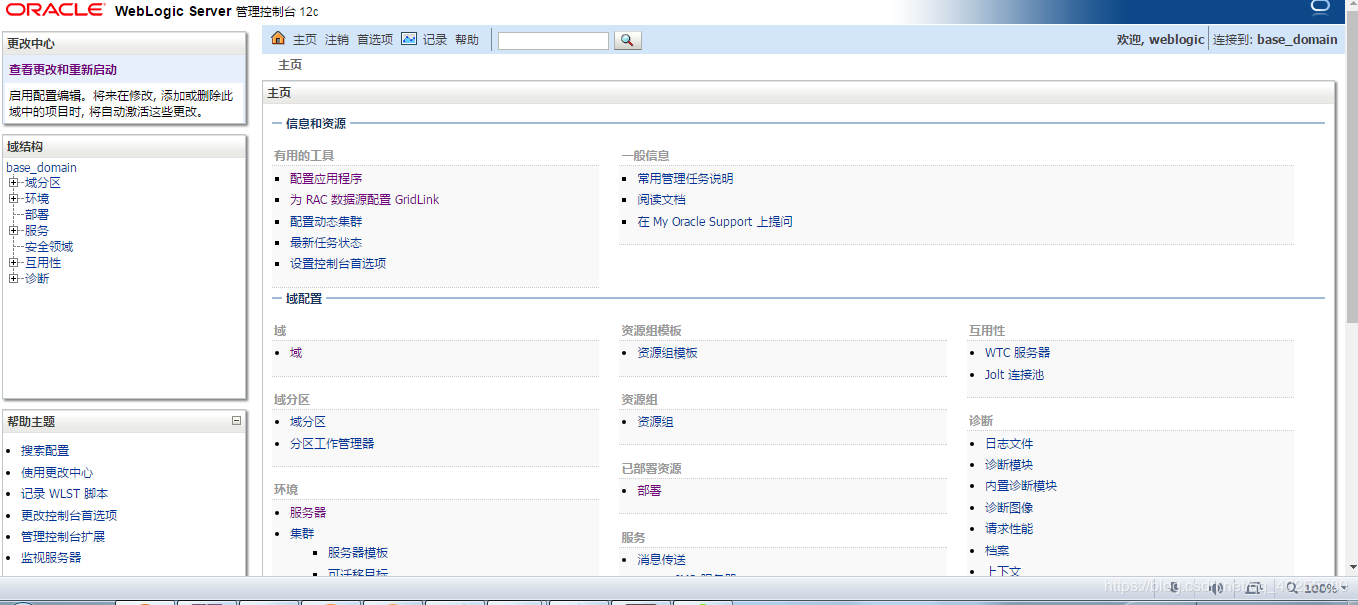Select 部署 in the domain tree
1358x605 pixels.
click(37, 215)
